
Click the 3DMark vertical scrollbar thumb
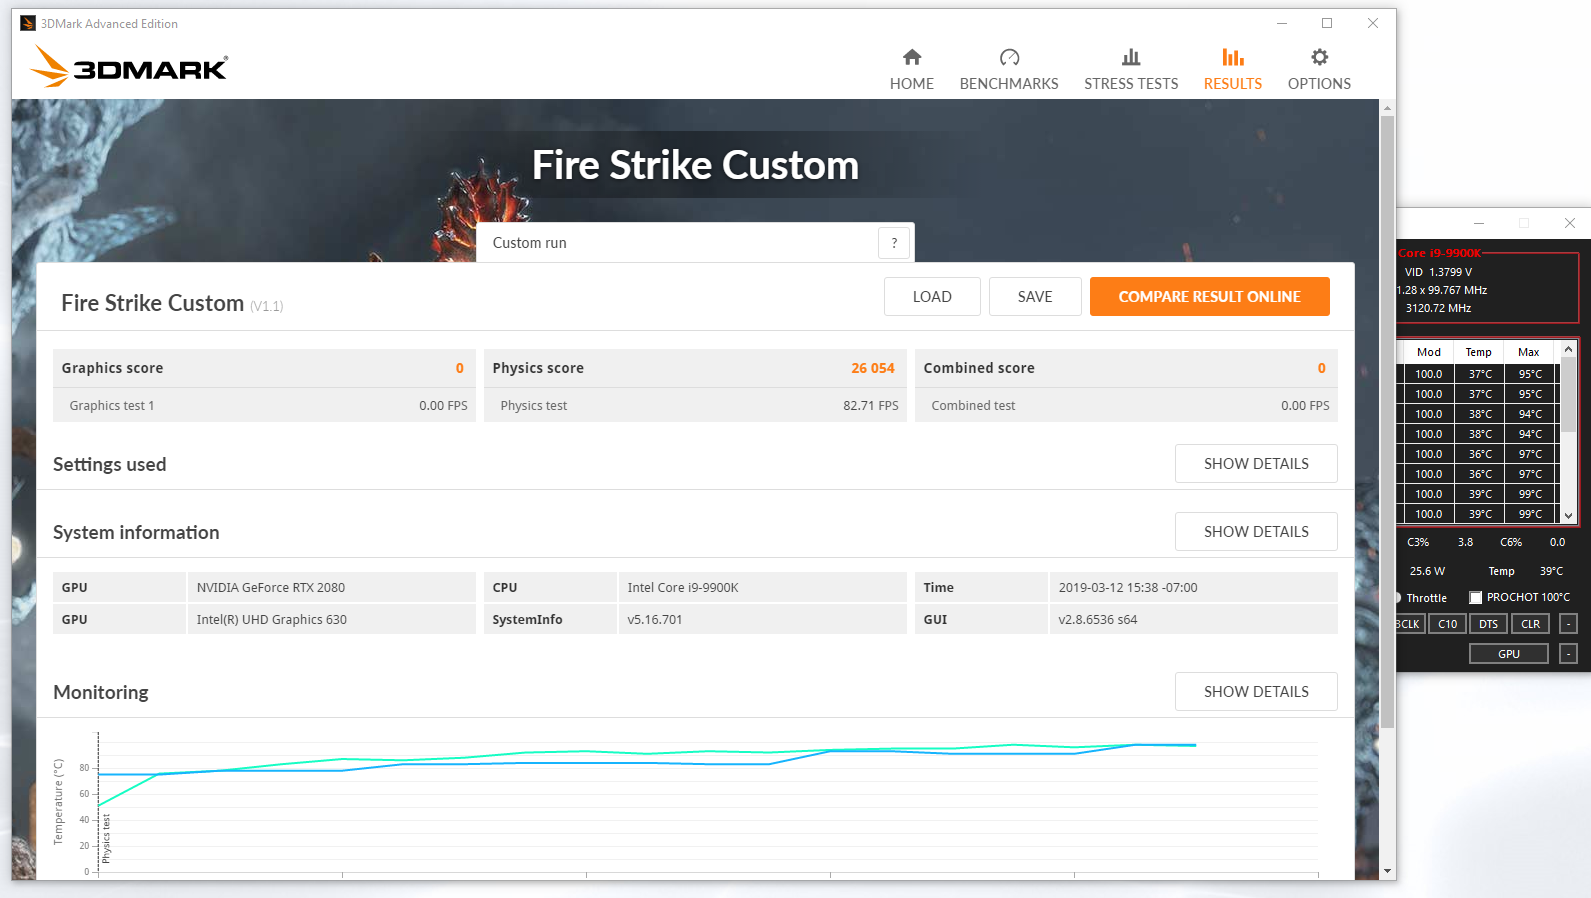click(x=1387, y=421)
